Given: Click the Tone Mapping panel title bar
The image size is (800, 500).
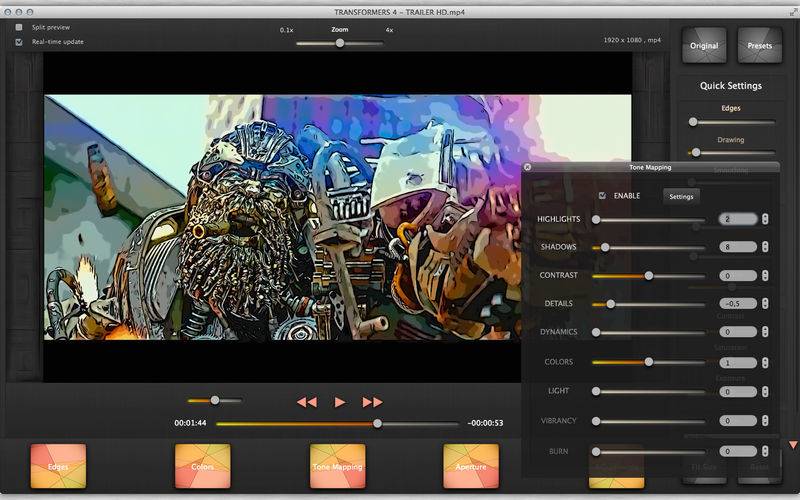Looking at the screenshot, I should pos(651,167).
